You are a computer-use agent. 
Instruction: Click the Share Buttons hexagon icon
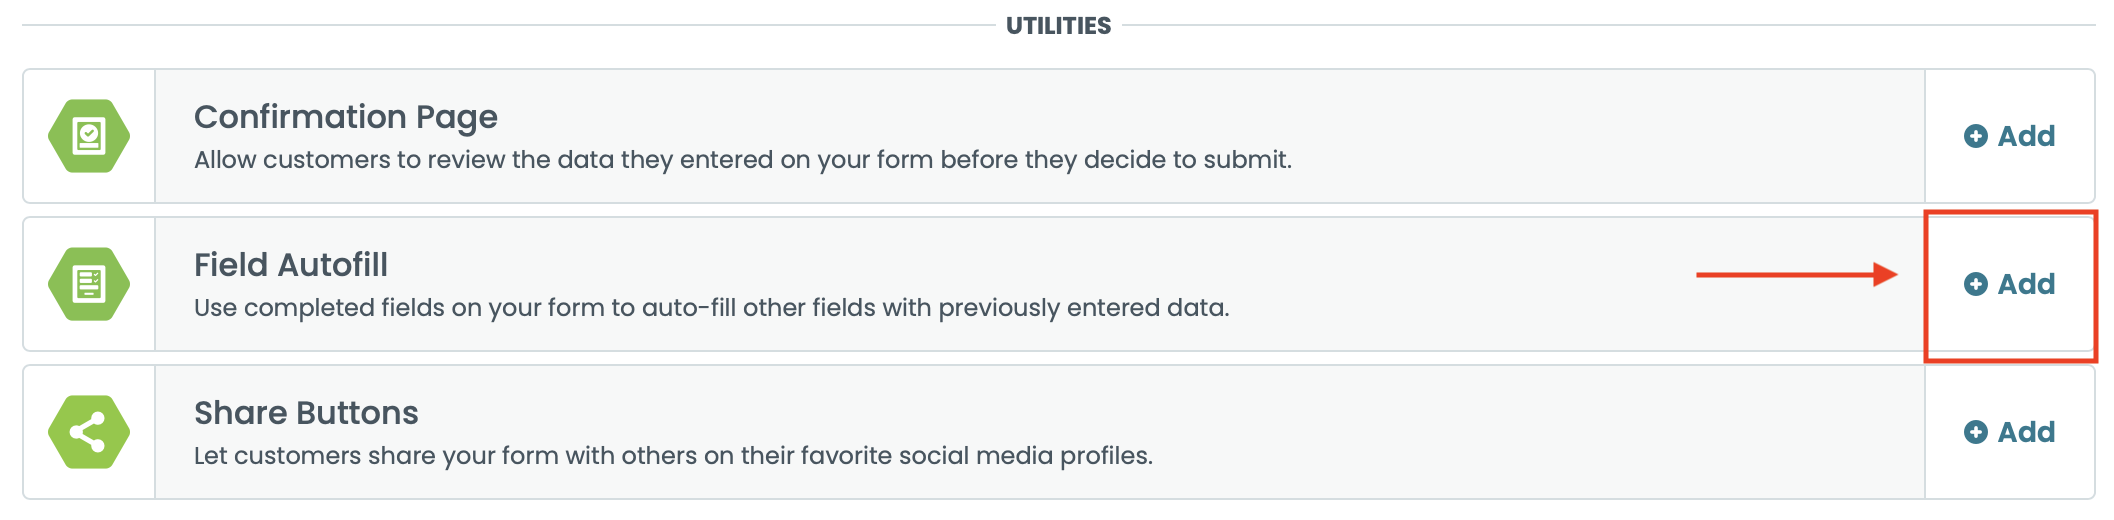89,432
